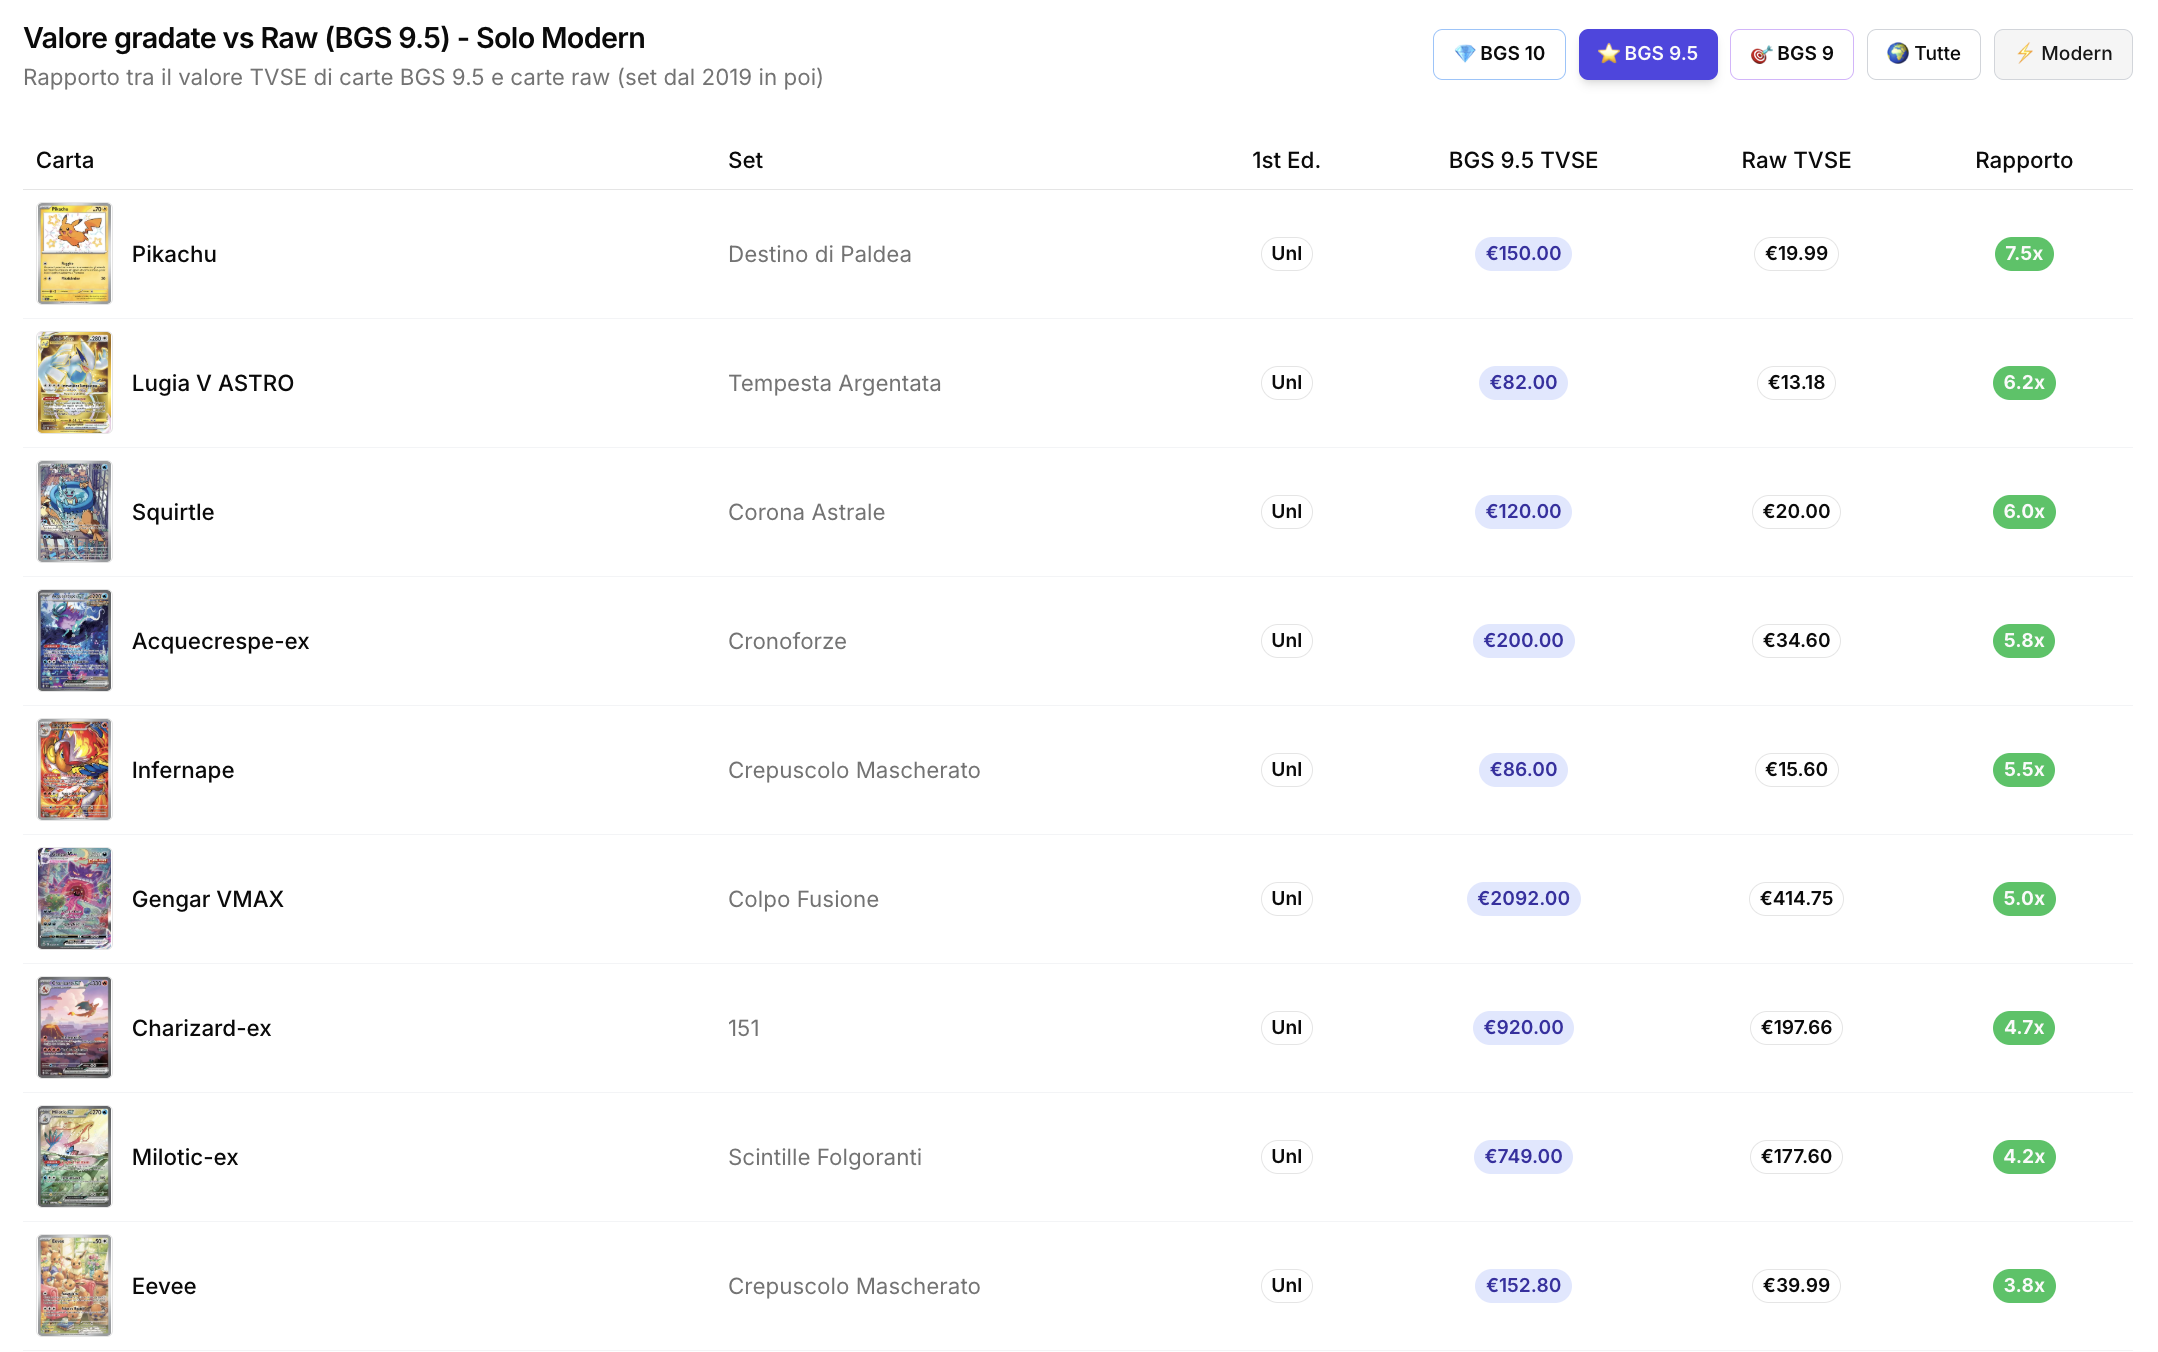Open the Charizard-ex card thumbnail
Screen dimensions: 2158x1352
pos(75,1028)
